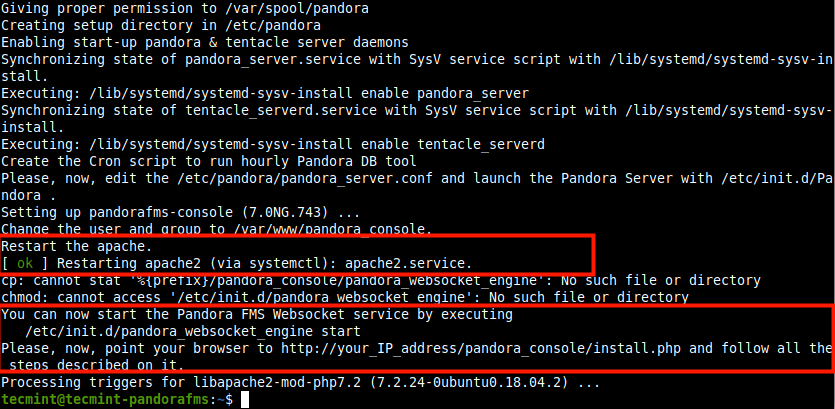Click the 'Setting up pandorafms-console' line
The width and height of the screenshot is (835, 409).
point(192,212)
